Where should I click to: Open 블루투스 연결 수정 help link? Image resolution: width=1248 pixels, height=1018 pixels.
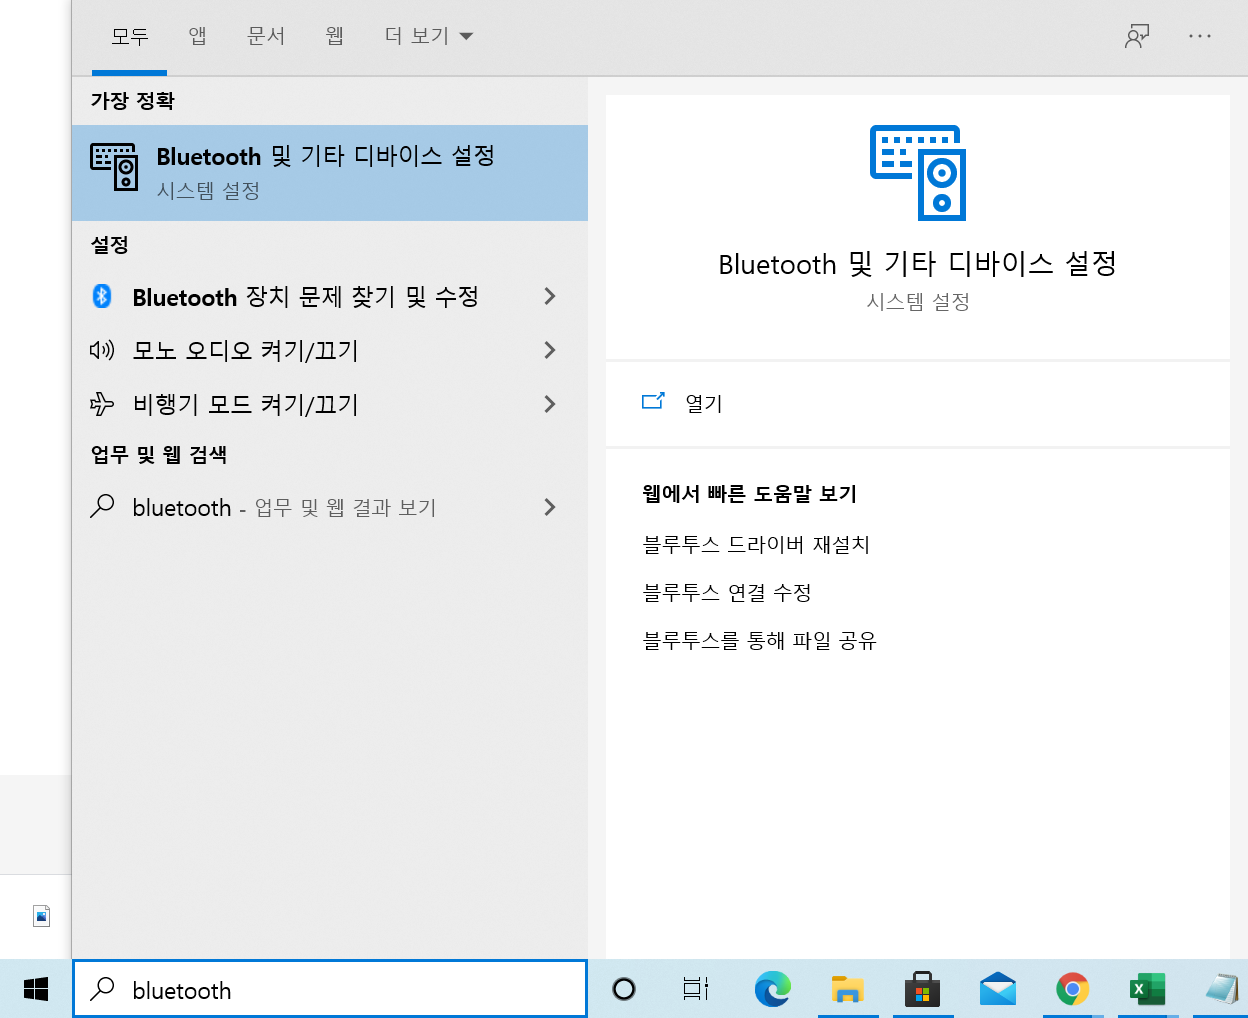[727, 593]
